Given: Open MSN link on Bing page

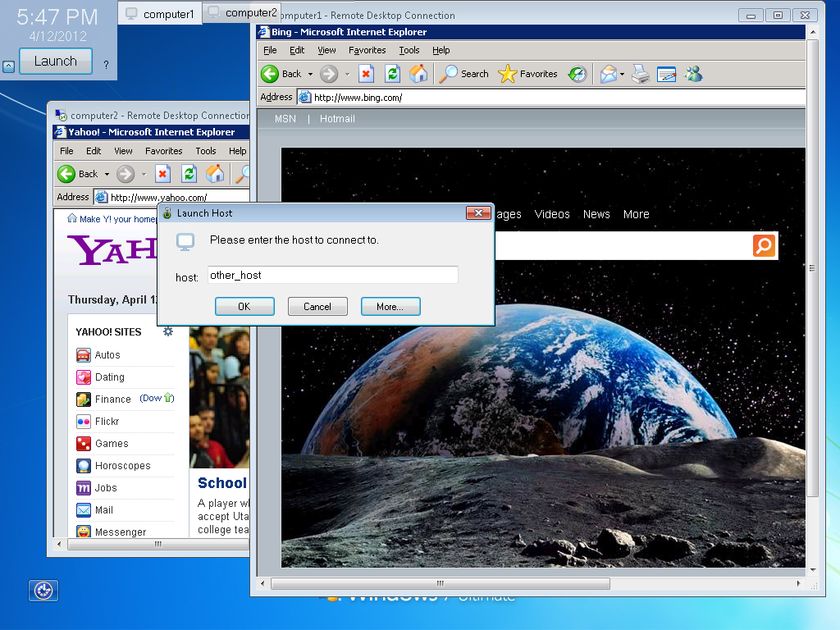Looking at the screenshot, I should point(285,119).
